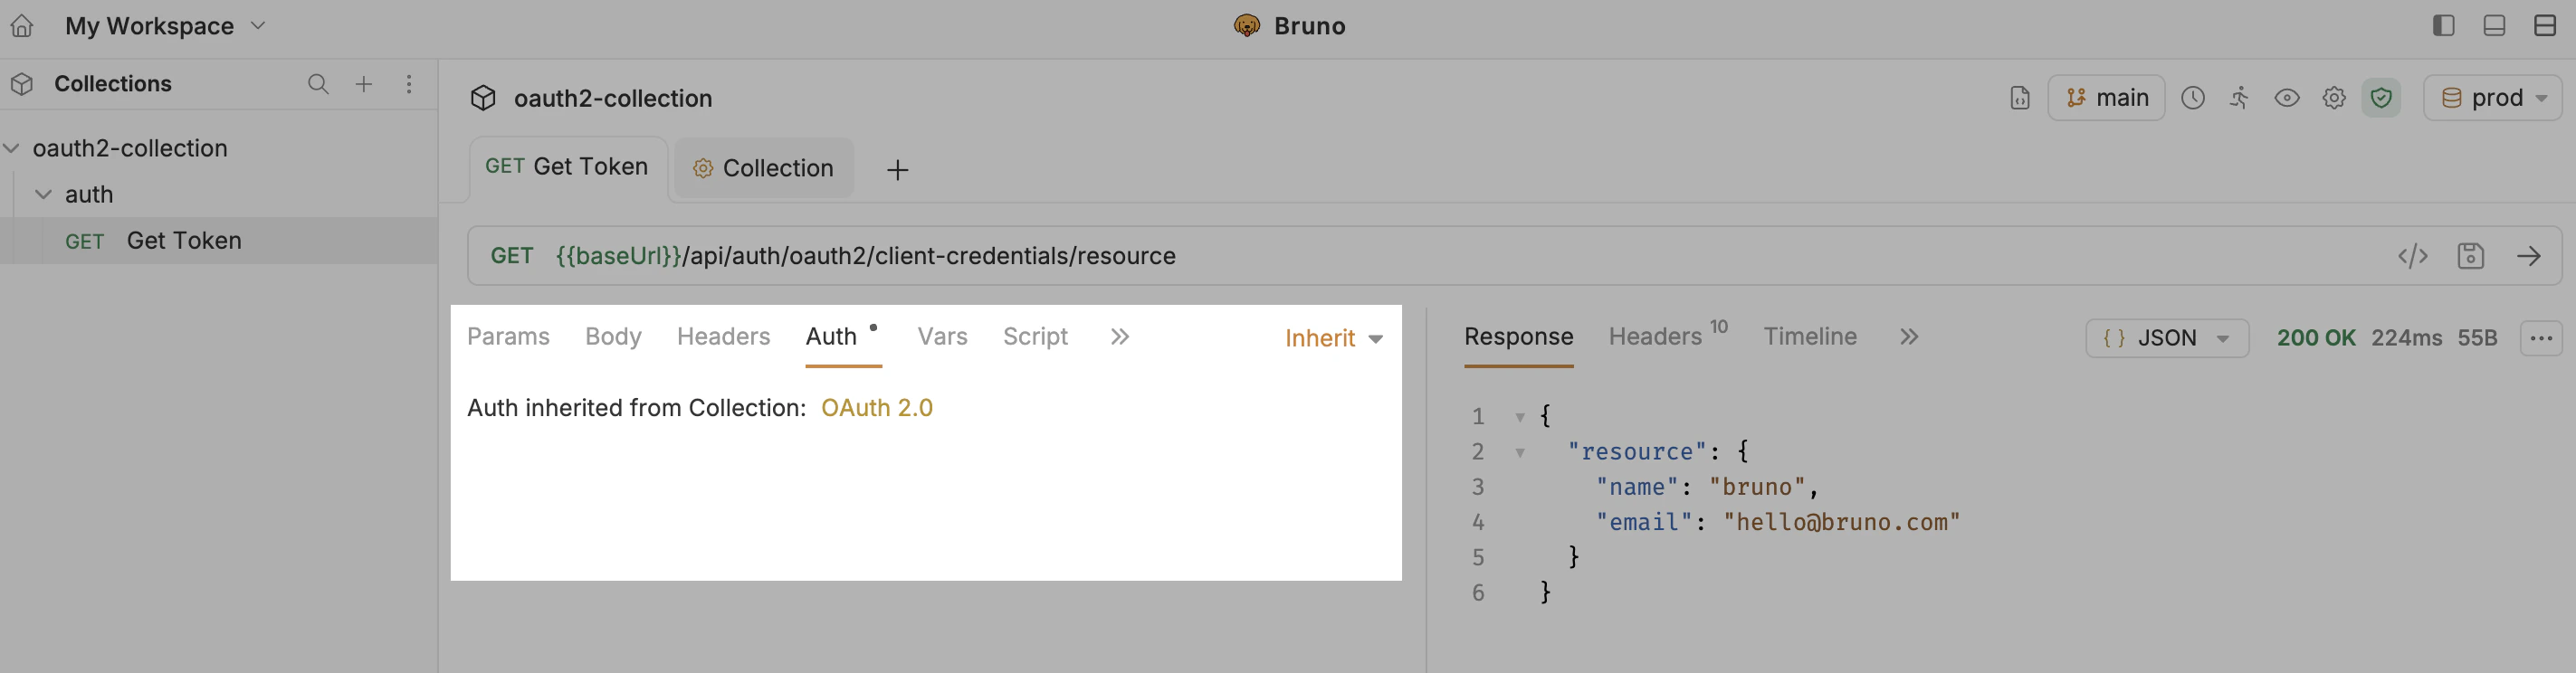Open the history clock icon
The image size is (2576, 673).
pyautogui.click(x=2193, y=98)
